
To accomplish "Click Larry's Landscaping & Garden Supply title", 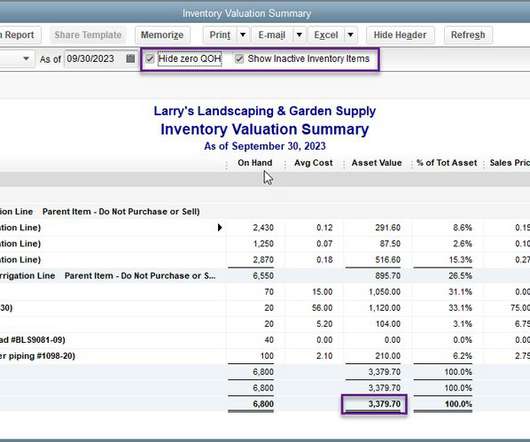I will click(265, 111).
